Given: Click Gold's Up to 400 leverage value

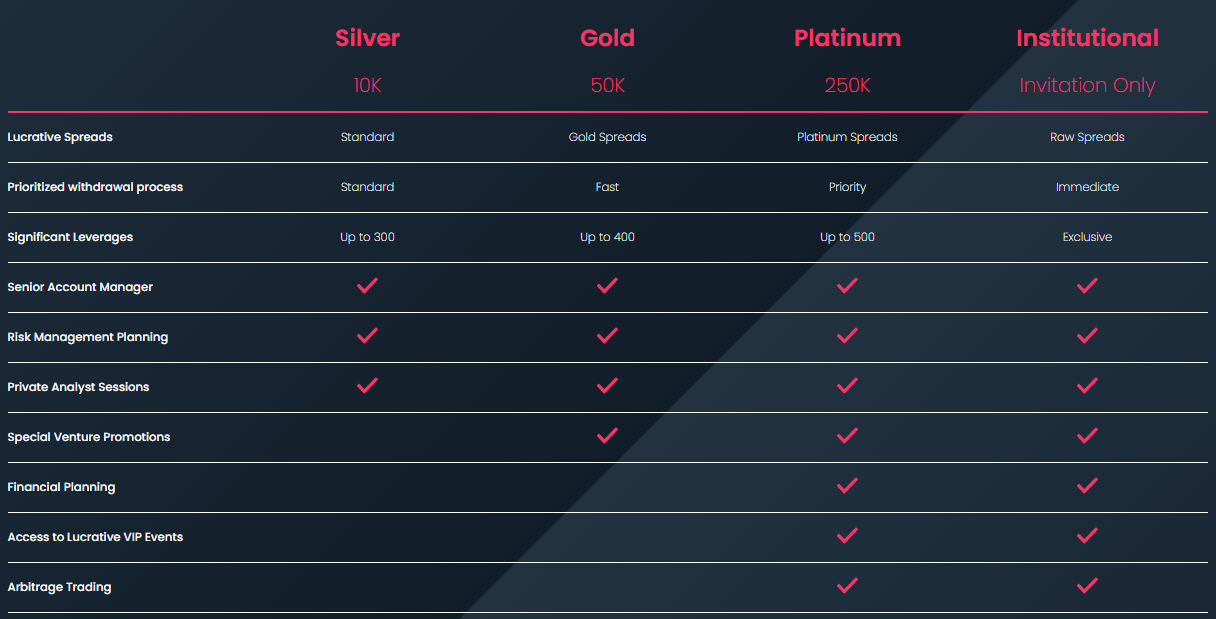Looking at the screenshot, I should pyautogui.click(x=607, y=237).
